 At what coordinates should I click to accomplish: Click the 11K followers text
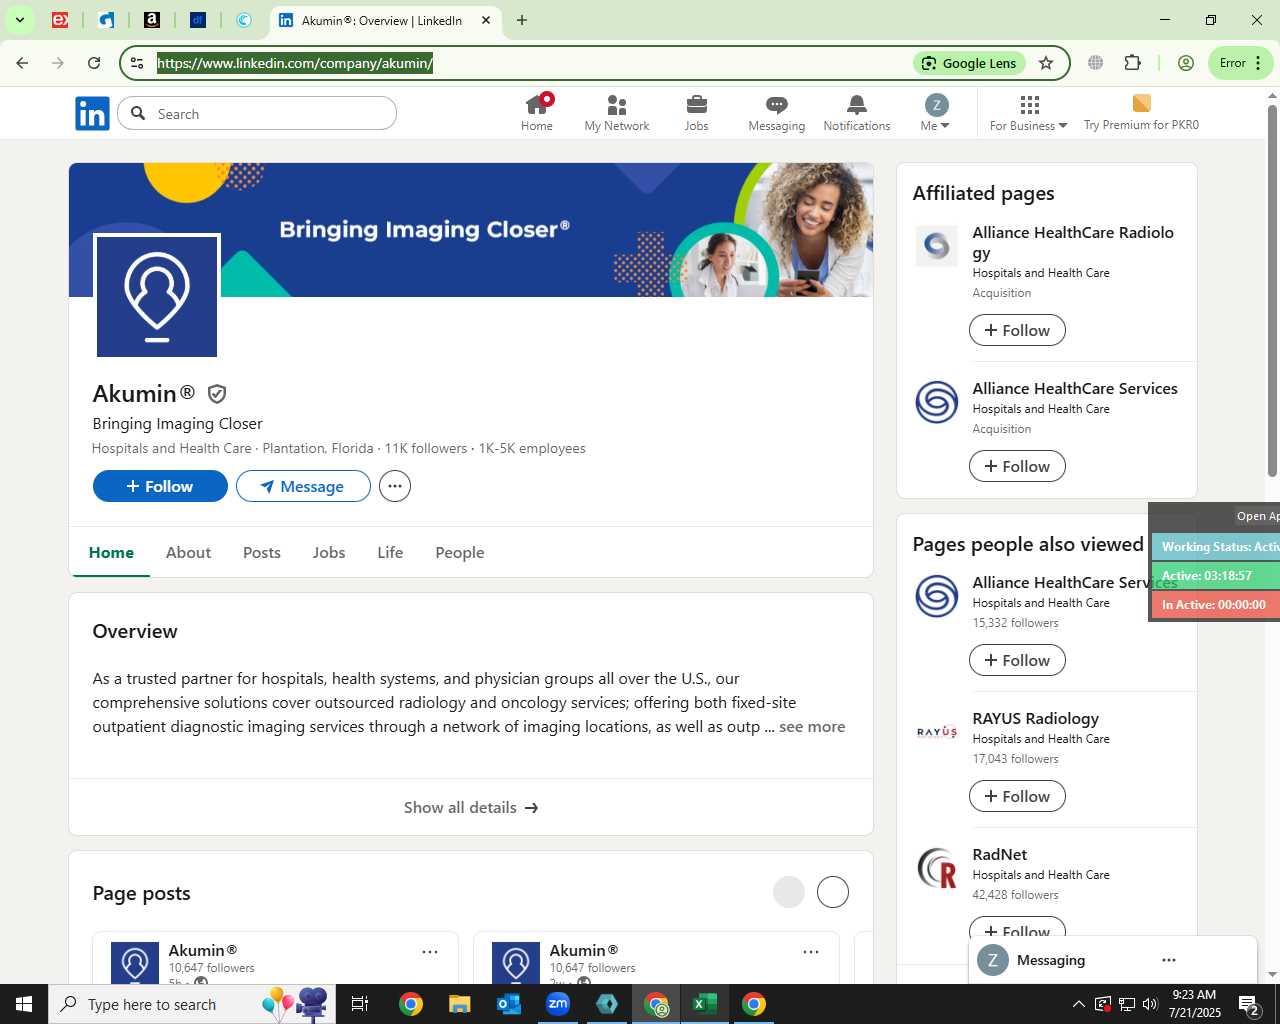(425, 448)
